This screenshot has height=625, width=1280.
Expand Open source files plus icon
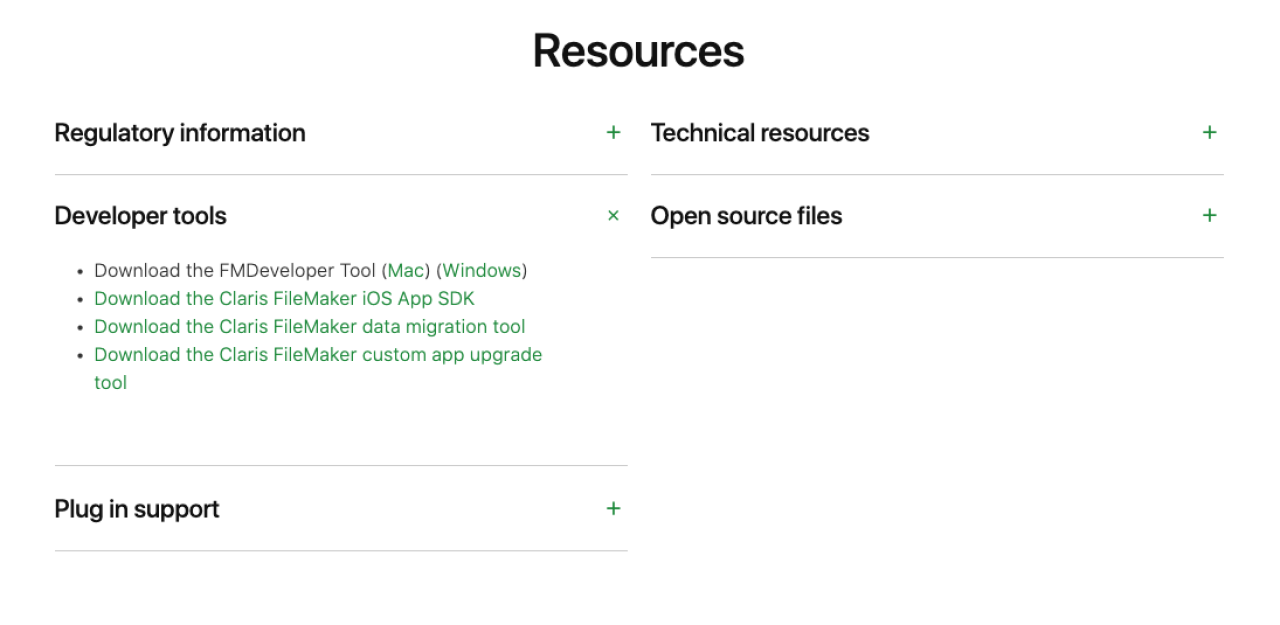(x=1209, y=216)
